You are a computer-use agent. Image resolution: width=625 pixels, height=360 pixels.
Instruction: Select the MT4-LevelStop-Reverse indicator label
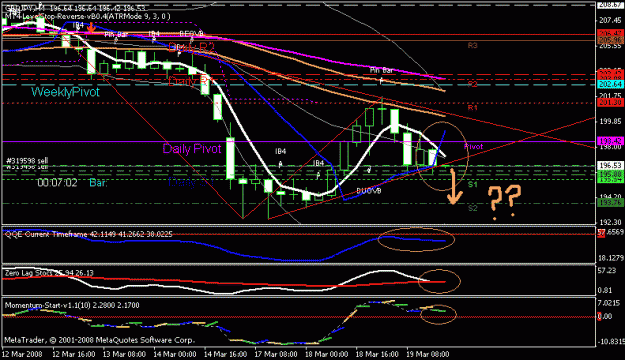pos(88,16)
